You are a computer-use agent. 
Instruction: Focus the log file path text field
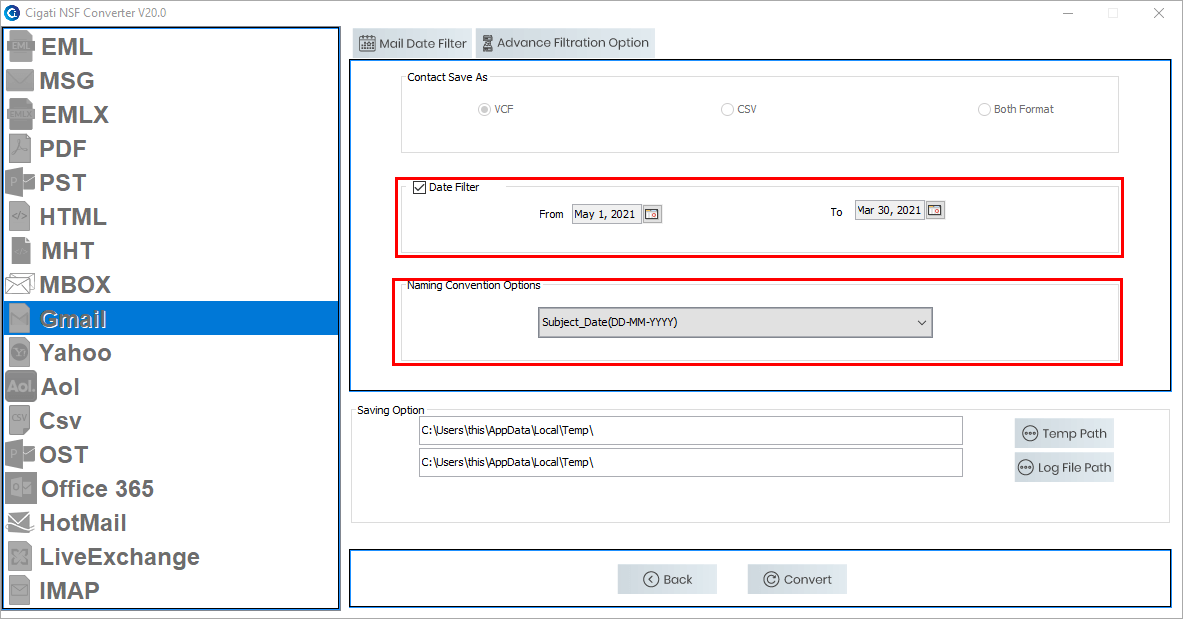pos(690,462)
